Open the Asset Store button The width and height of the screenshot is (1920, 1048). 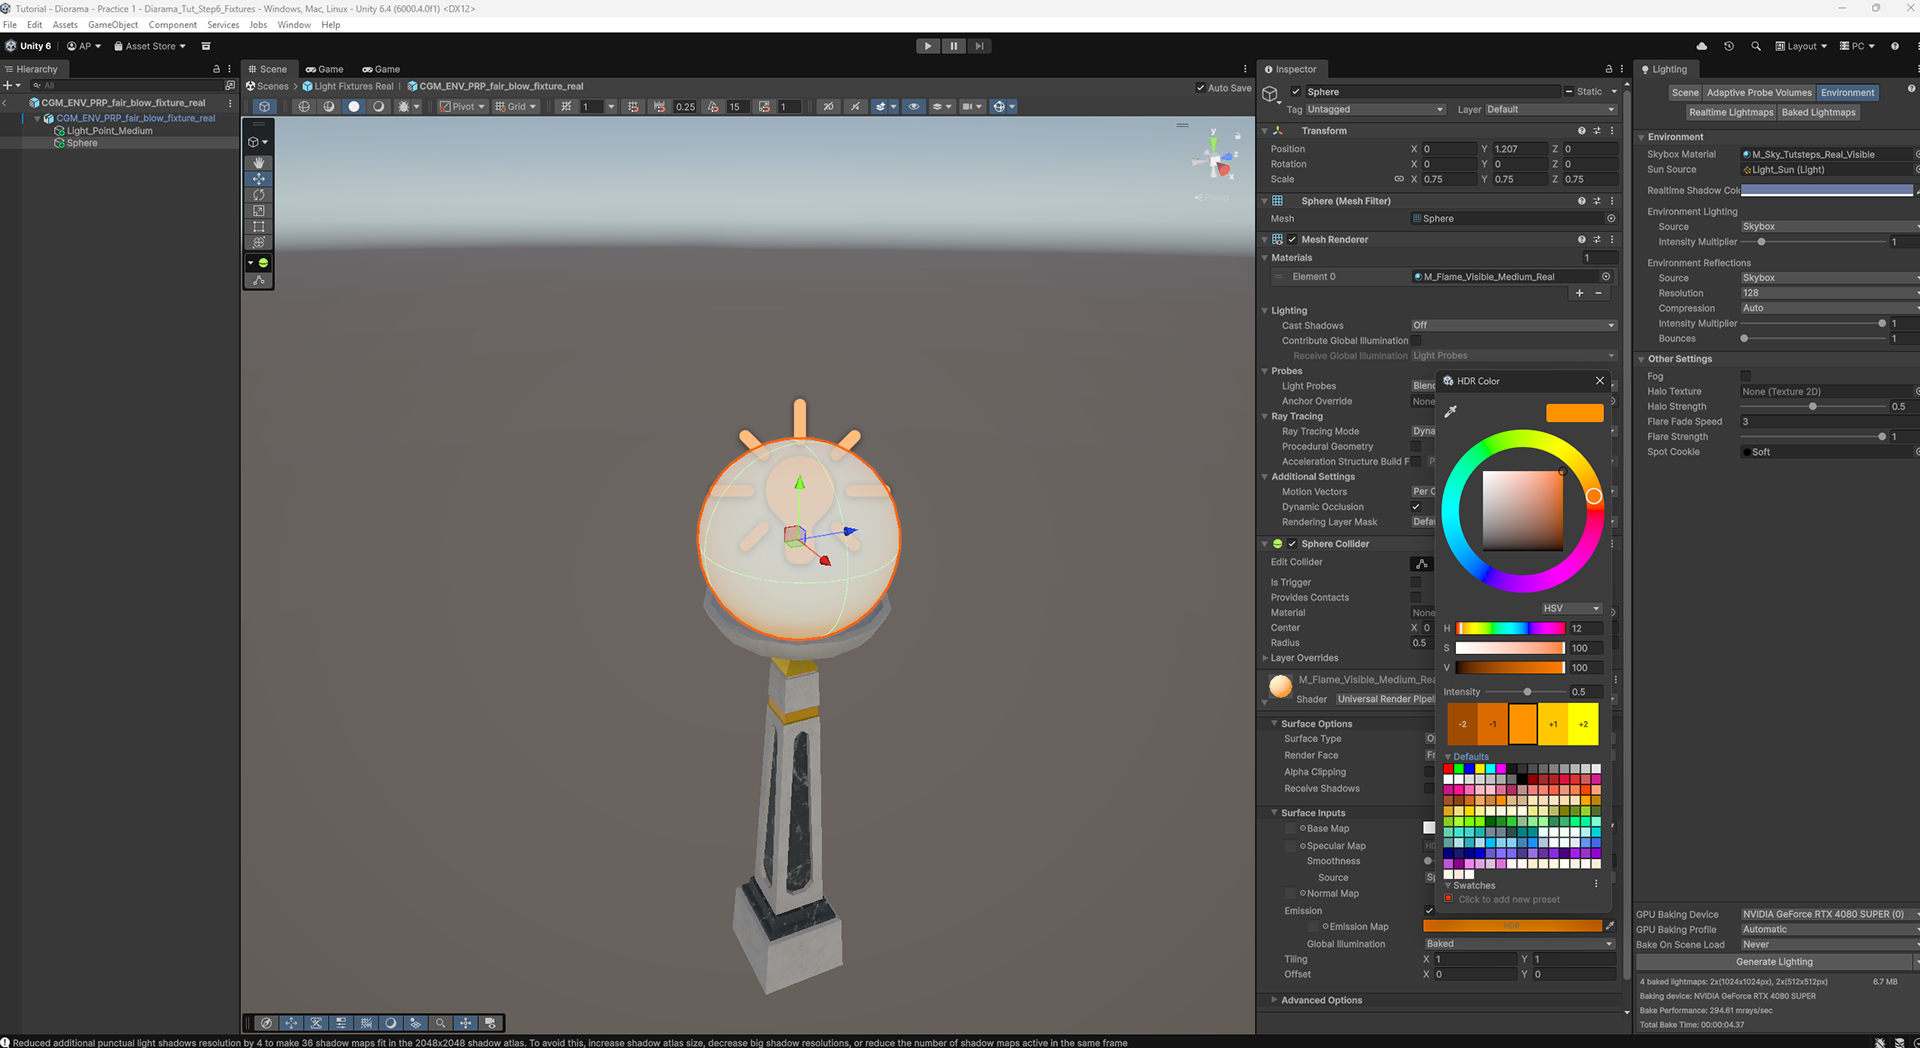(x=150, y=46)
